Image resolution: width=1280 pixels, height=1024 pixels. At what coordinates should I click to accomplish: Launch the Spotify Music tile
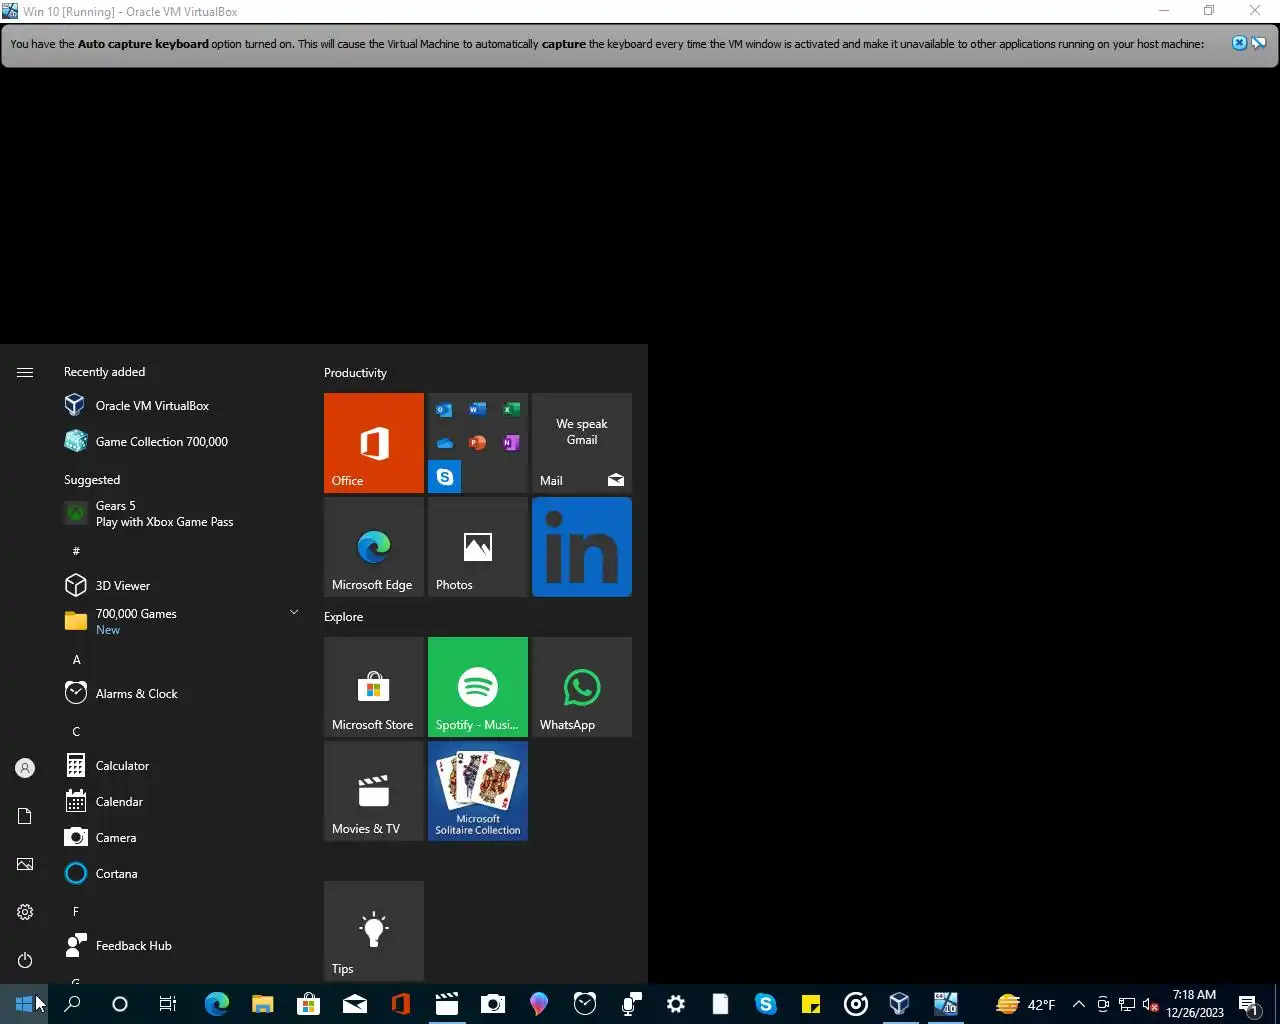[x=478, y=687]
